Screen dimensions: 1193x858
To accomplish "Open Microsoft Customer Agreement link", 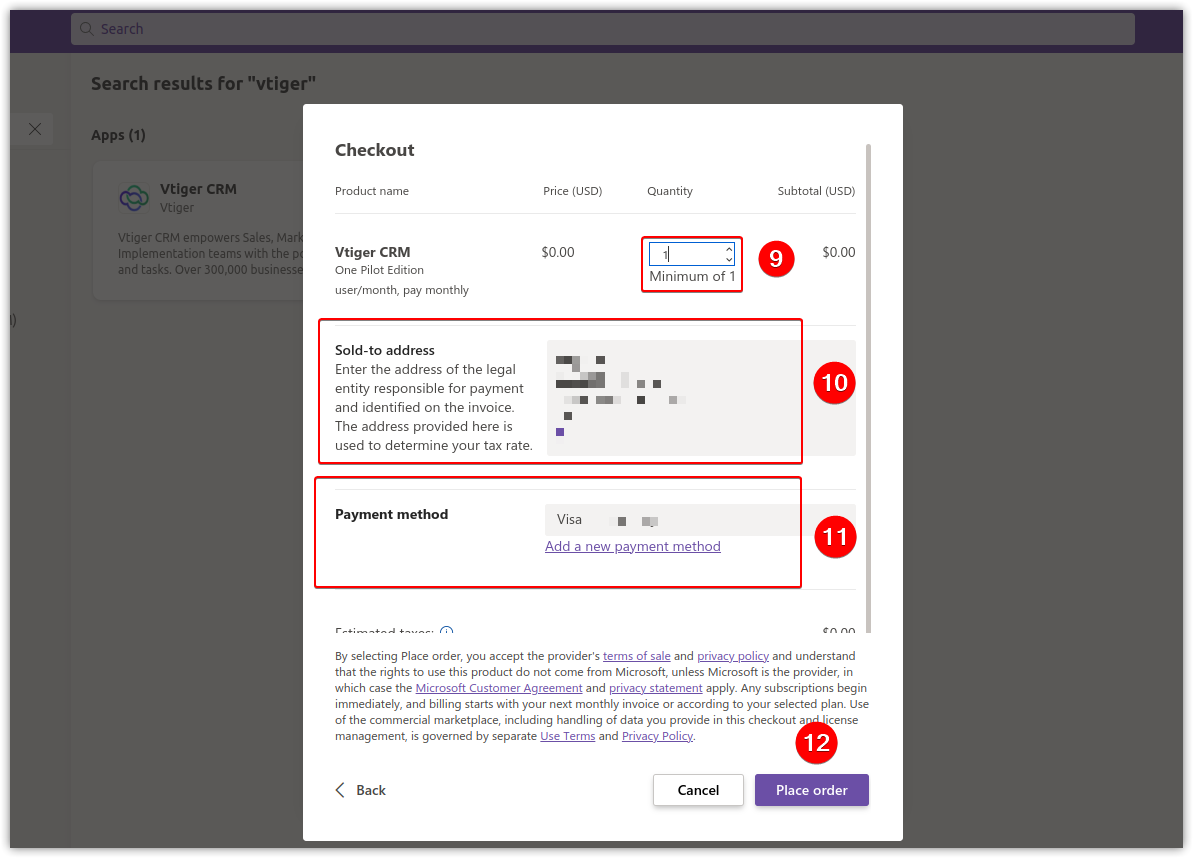I will tap(498, 688).
